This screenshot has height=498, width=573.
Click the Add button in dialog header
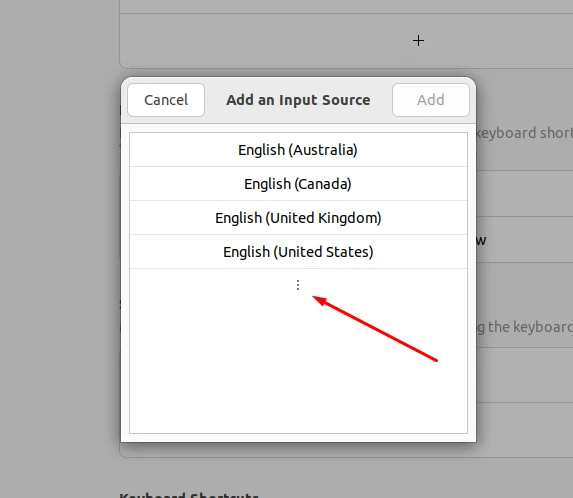(x=431, y=100)
